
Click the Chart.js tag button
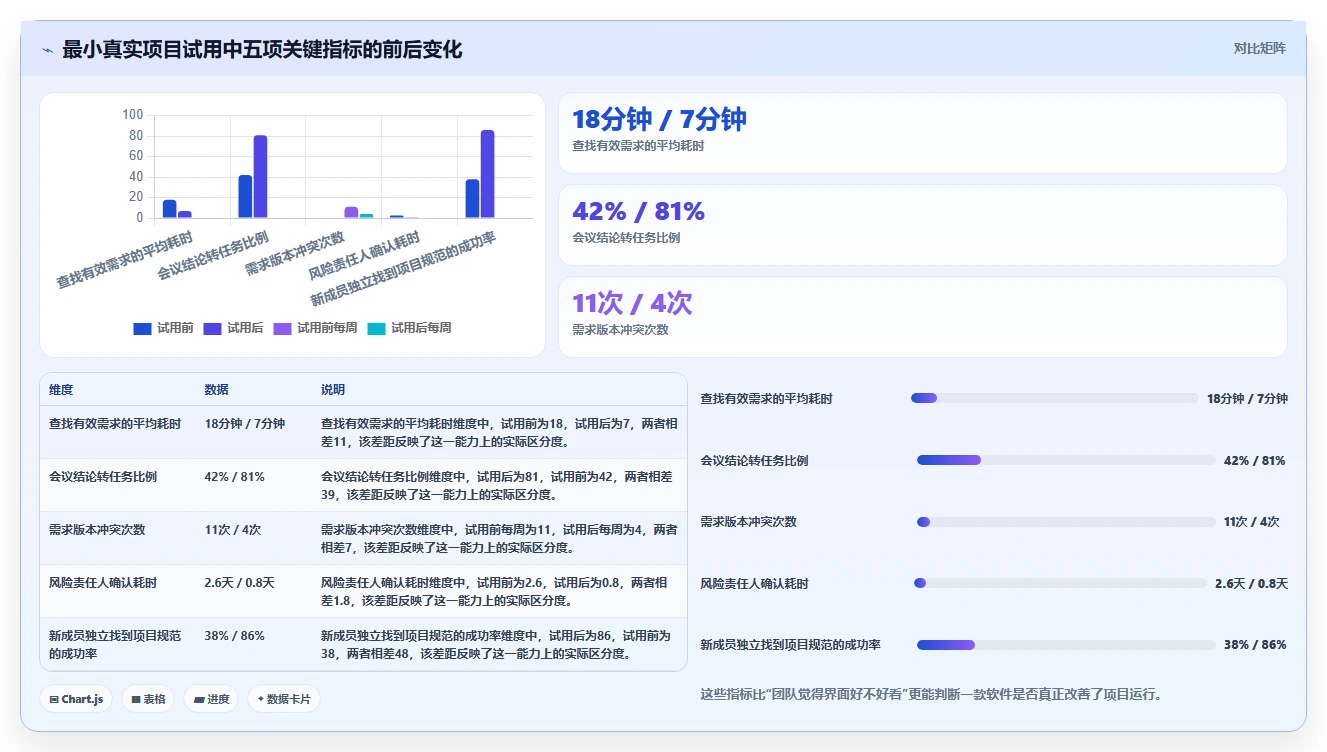pyautogui.click(x=76, y=699)
